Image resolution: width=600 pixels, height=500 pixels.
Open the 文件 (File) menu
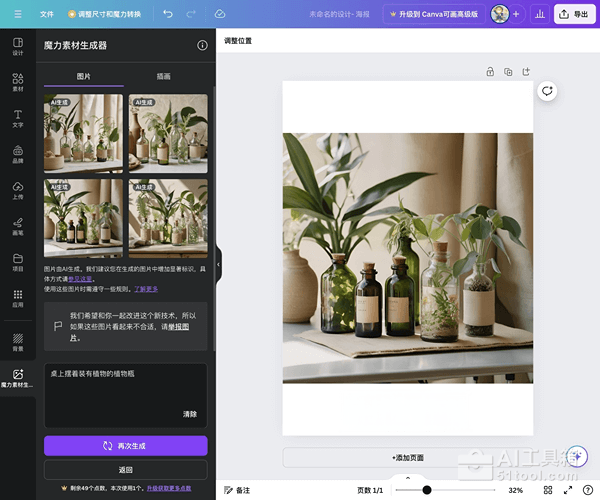point(47,14)
